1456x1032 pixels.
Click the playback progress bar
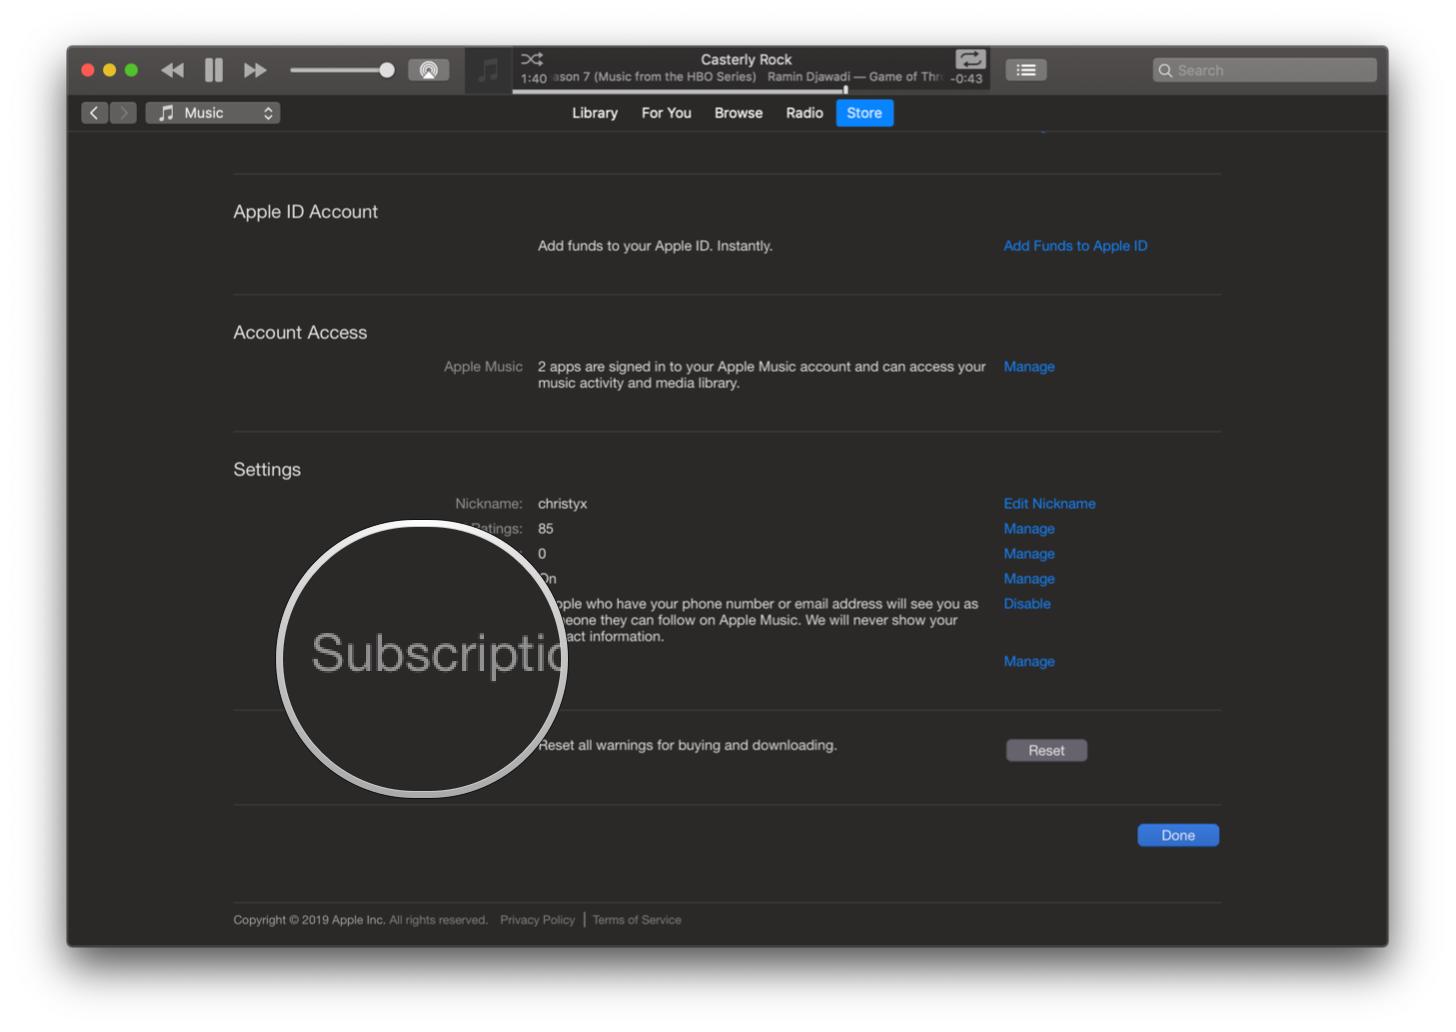(x=751, y=91)
